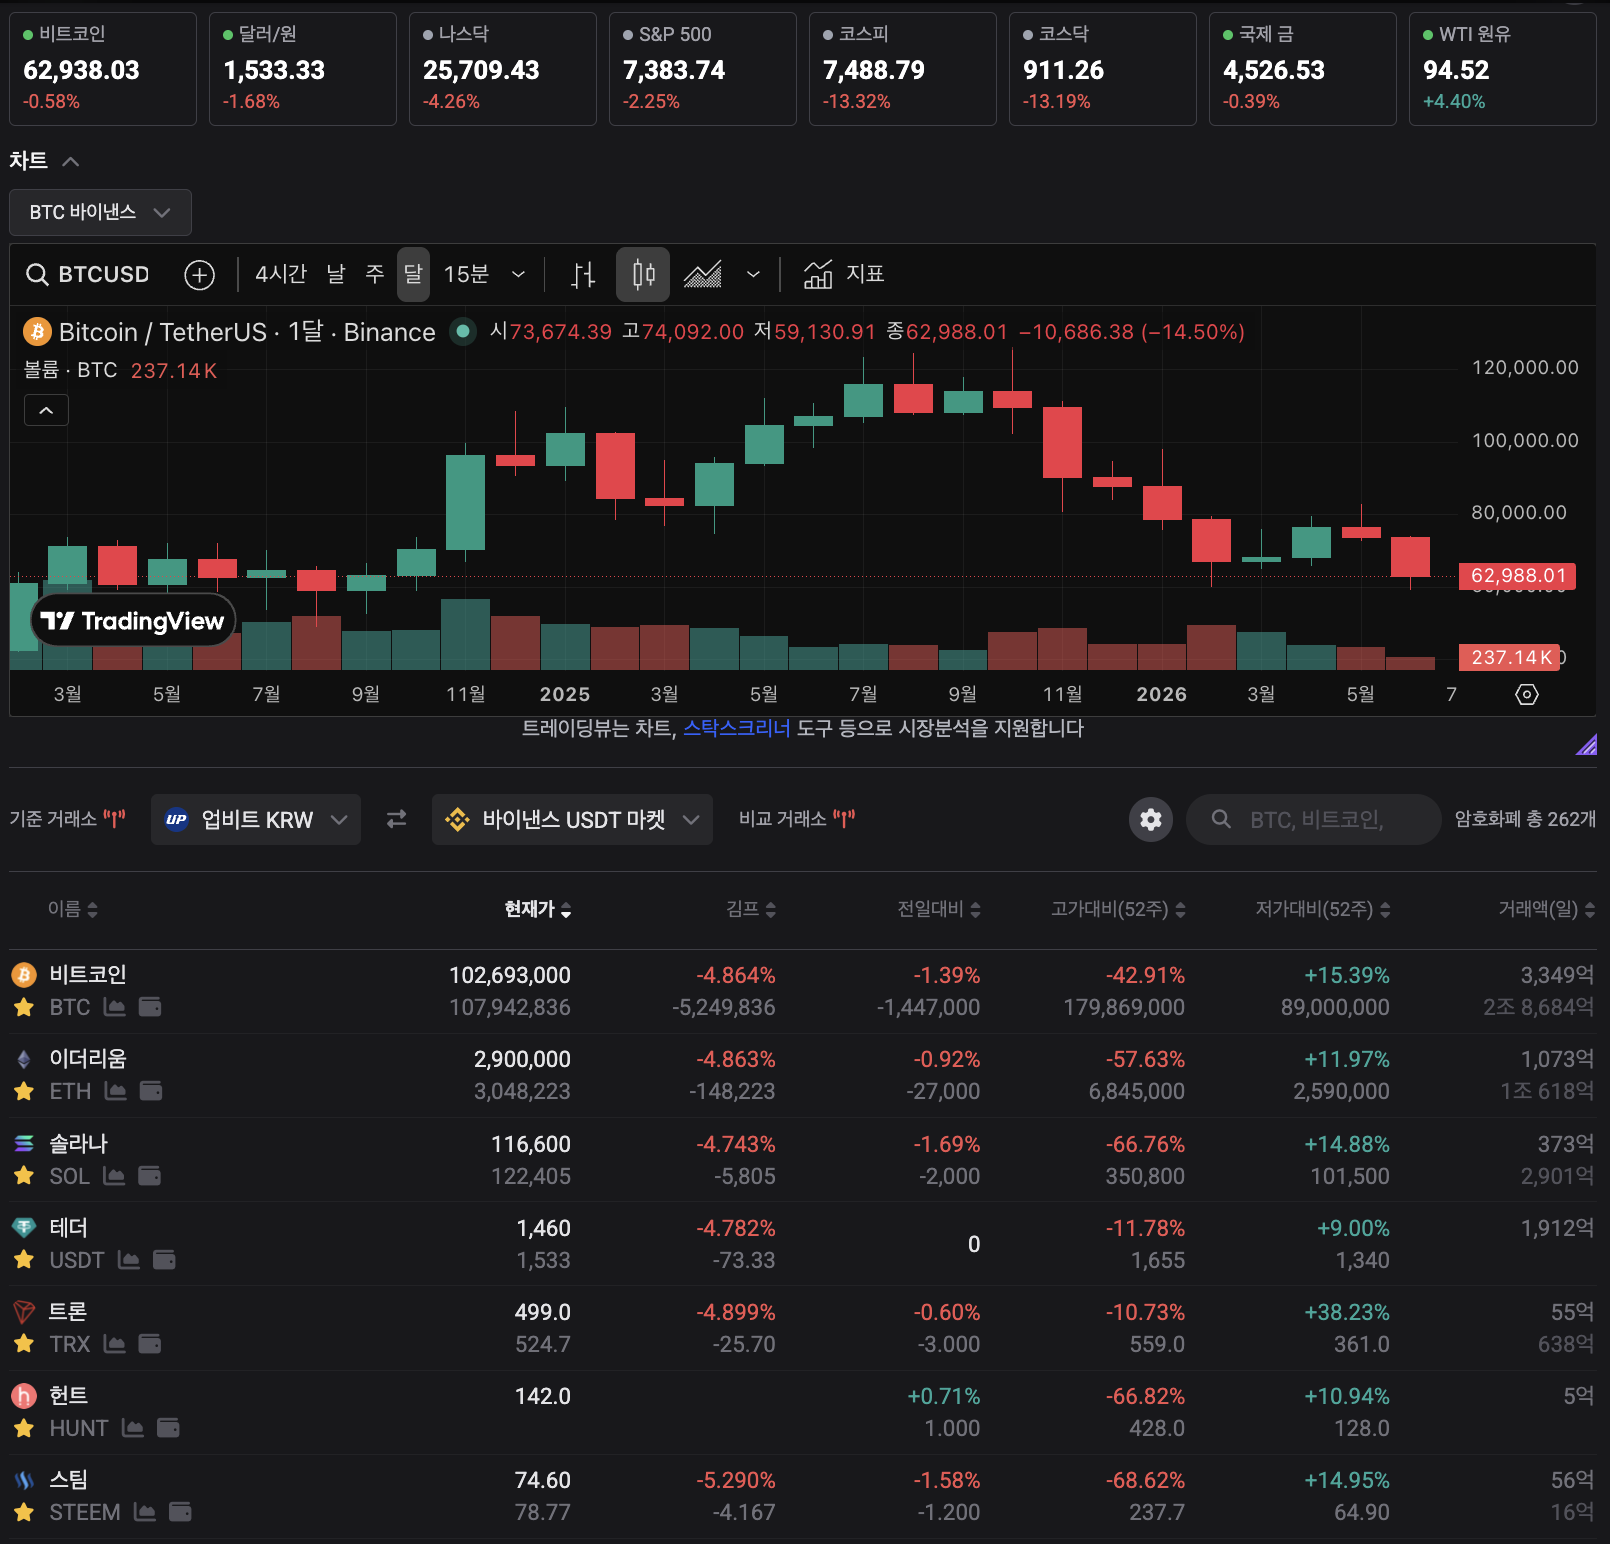Click the exchange swap arrows icon
The width and height of the screenshot is (1610, 1544).
[x=397, y=819]
